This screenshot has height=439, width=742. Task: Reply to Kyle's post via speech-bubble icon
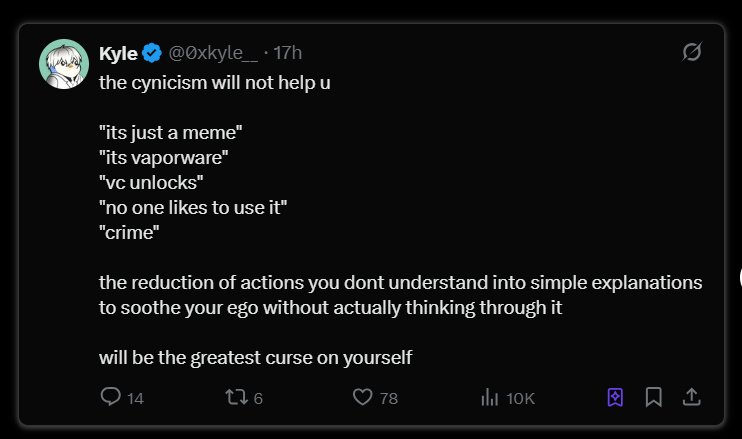tap(111, 397)
